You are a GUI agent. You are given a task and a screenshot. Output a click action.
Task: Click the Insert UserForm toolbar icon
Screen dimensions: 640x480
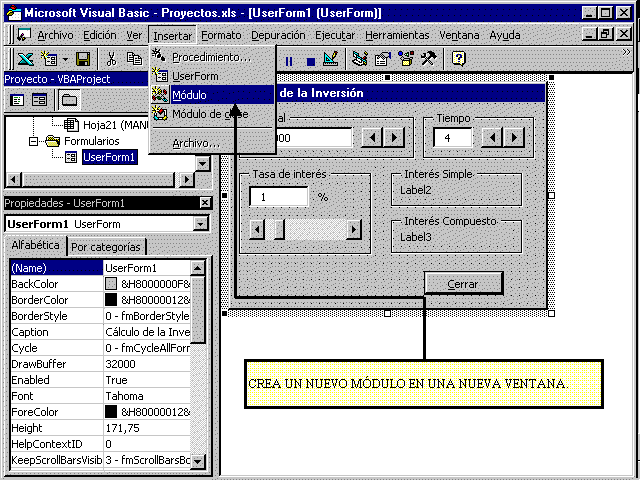(x=49, y=59)
